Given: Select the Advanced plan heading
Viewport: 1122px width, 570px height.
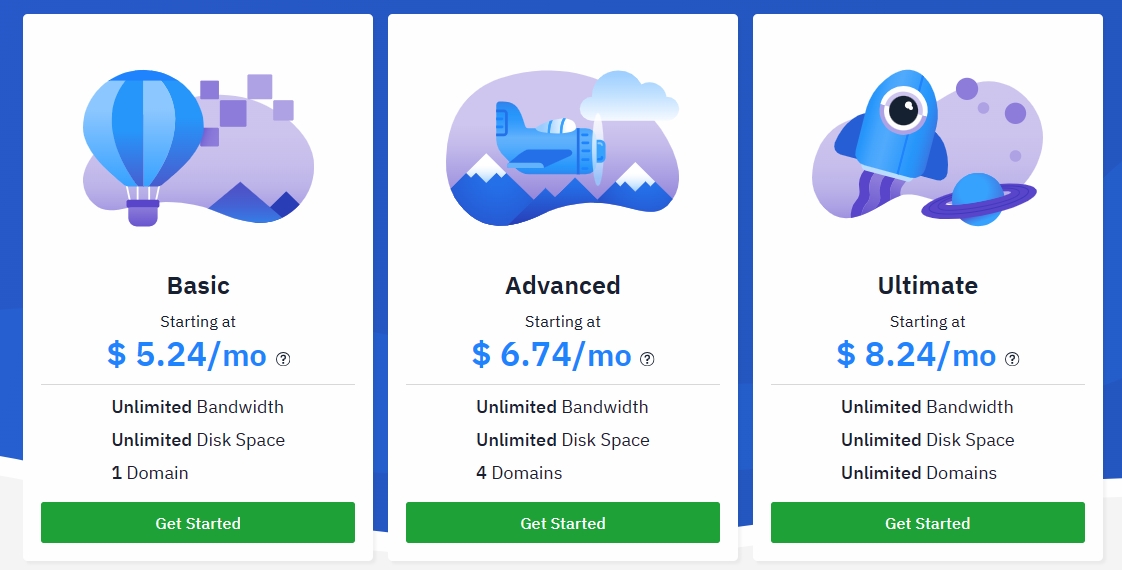Looking at the screenshot, I should [x=562, y=285].
